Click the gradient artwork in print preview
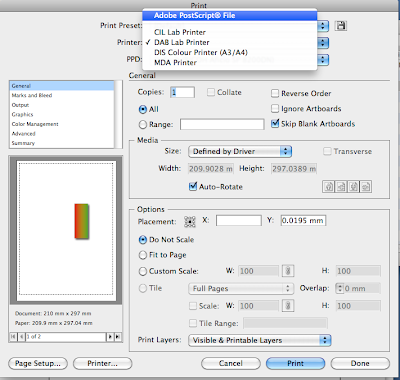Viewport: 400px width, 380px height. tap(82, 221)
